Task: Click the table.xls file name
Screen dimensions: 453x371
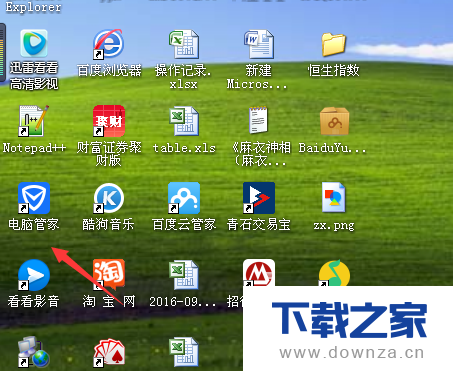Action: [184, 148]
